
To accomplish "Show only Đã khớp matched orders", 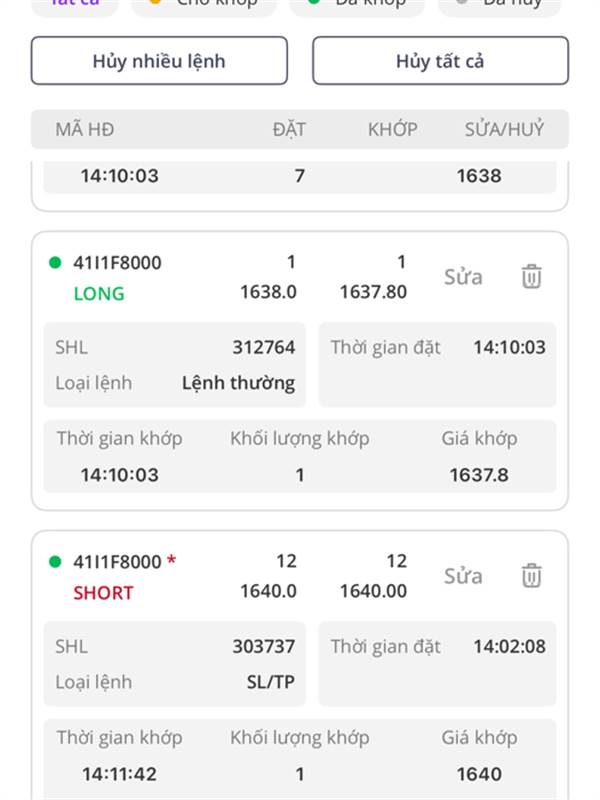I will point(357,4).
